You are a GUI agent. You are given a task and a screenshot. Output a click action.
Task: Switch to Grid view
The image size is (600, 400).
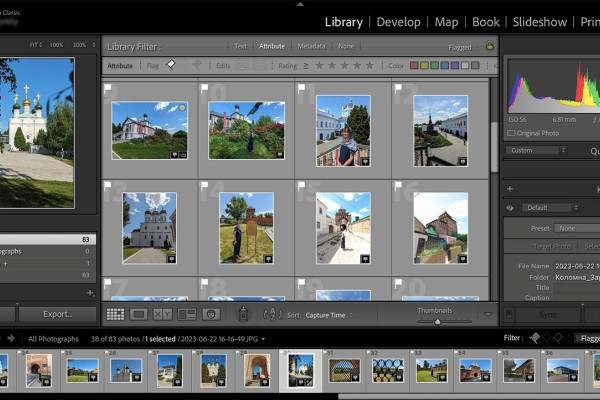(115, 314)
